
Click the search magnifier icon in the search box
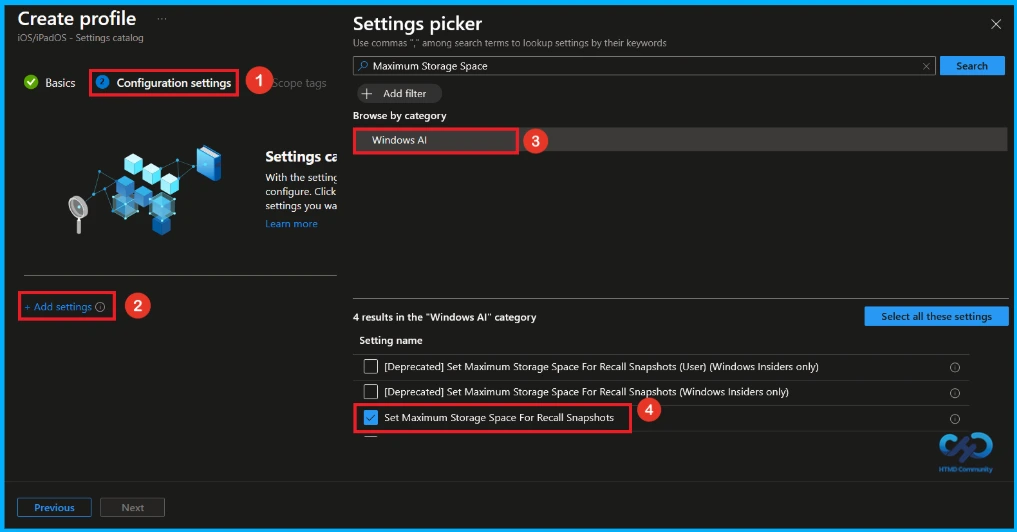(363, 66)
